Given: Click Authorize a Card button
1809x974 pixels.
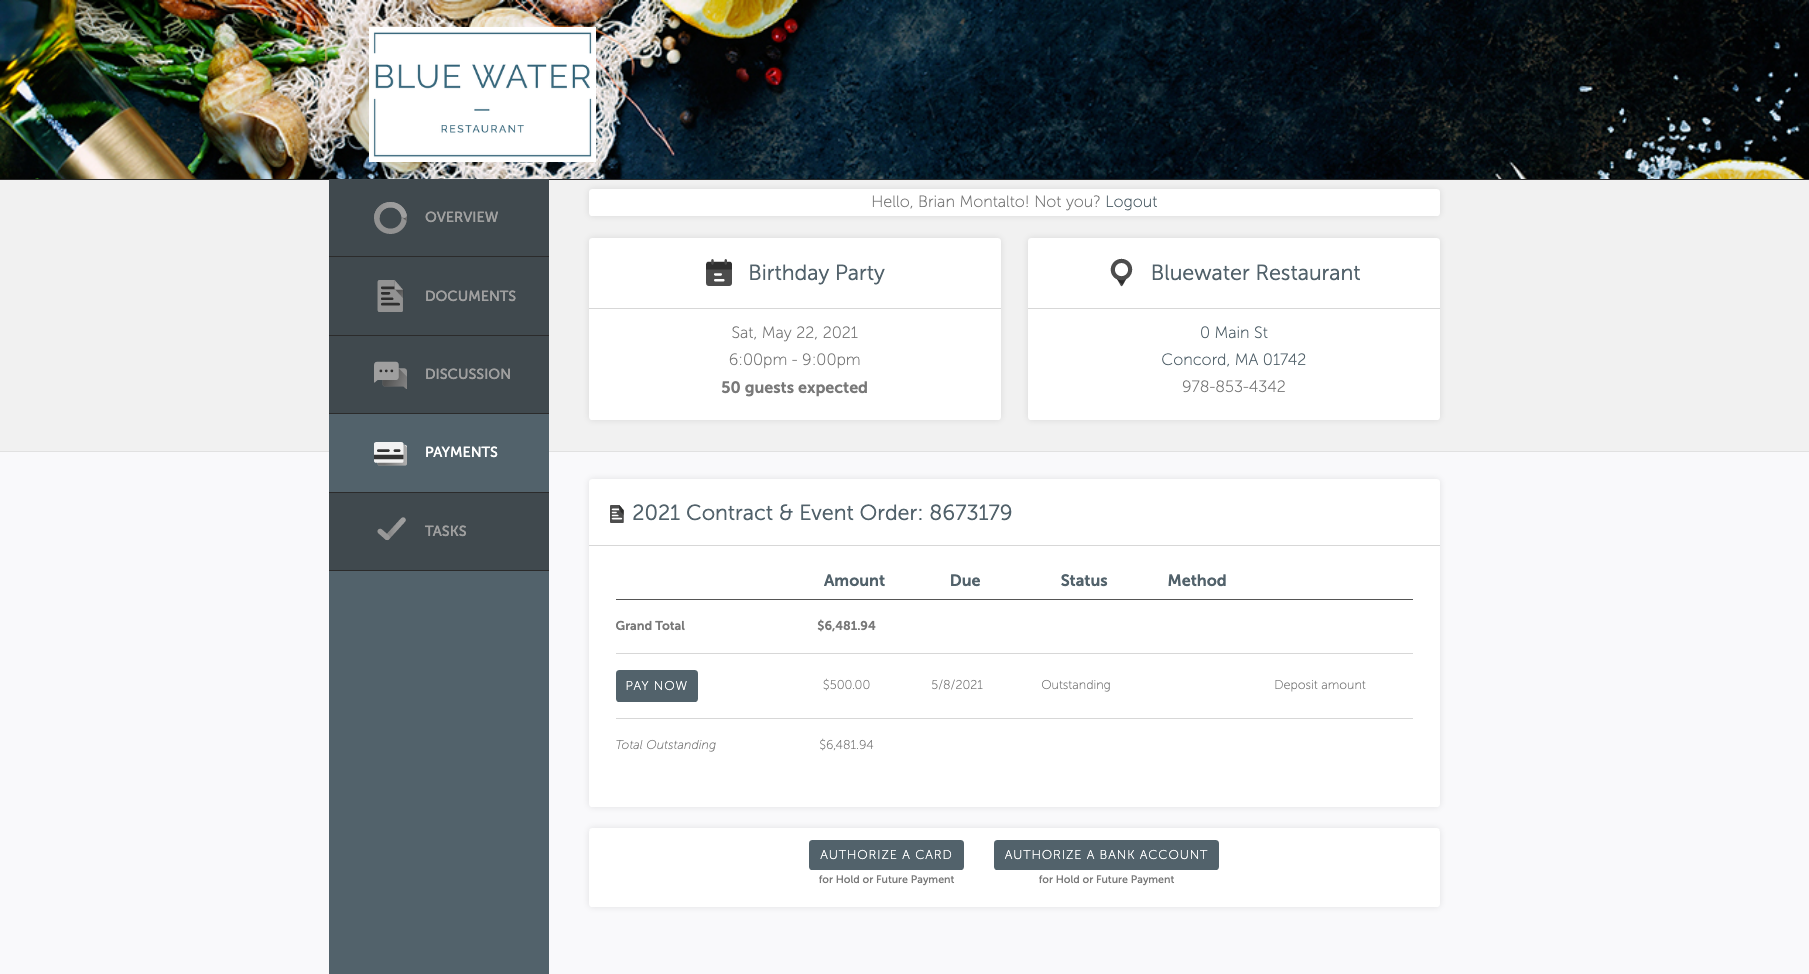Looking at the screenshot, I should (886, 855).
